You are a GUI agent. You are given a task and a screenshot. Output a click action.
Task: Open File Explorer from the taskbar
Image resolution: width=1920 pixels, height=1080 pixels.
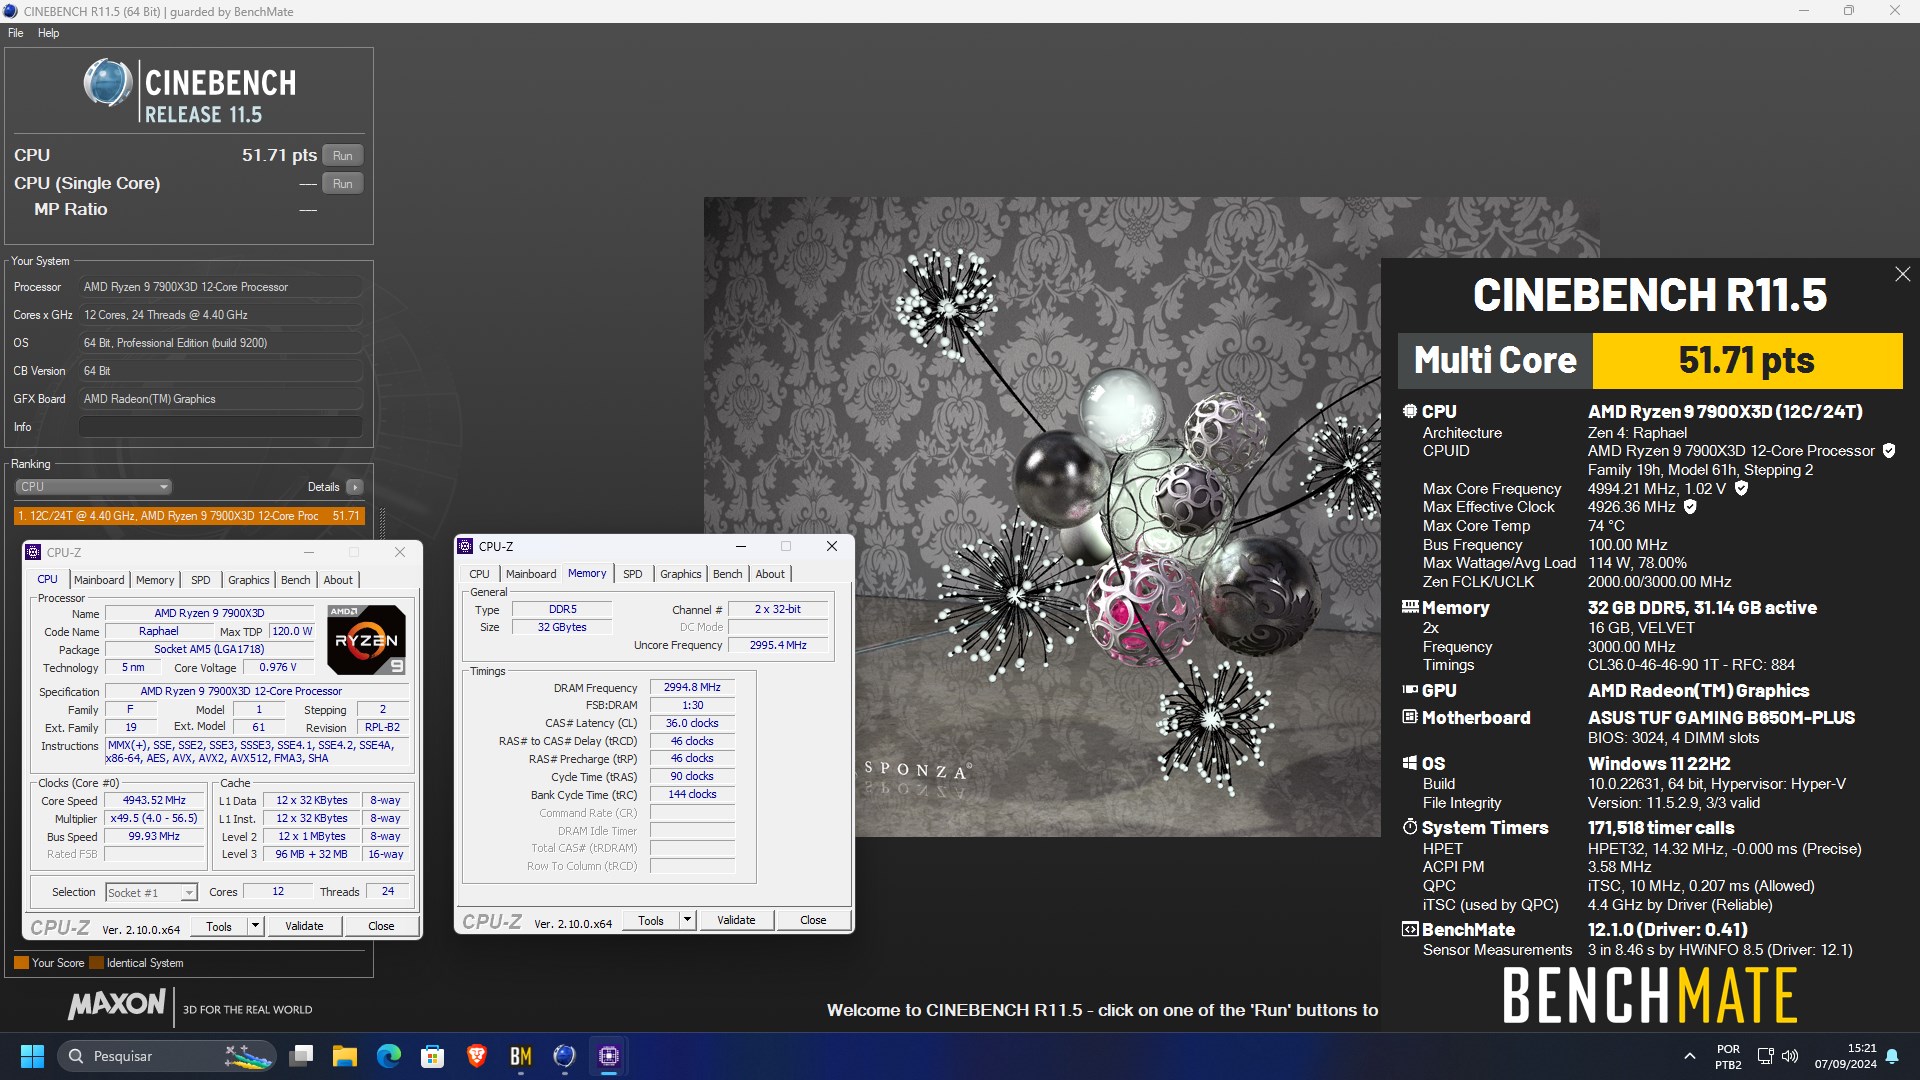(345, 1056)
